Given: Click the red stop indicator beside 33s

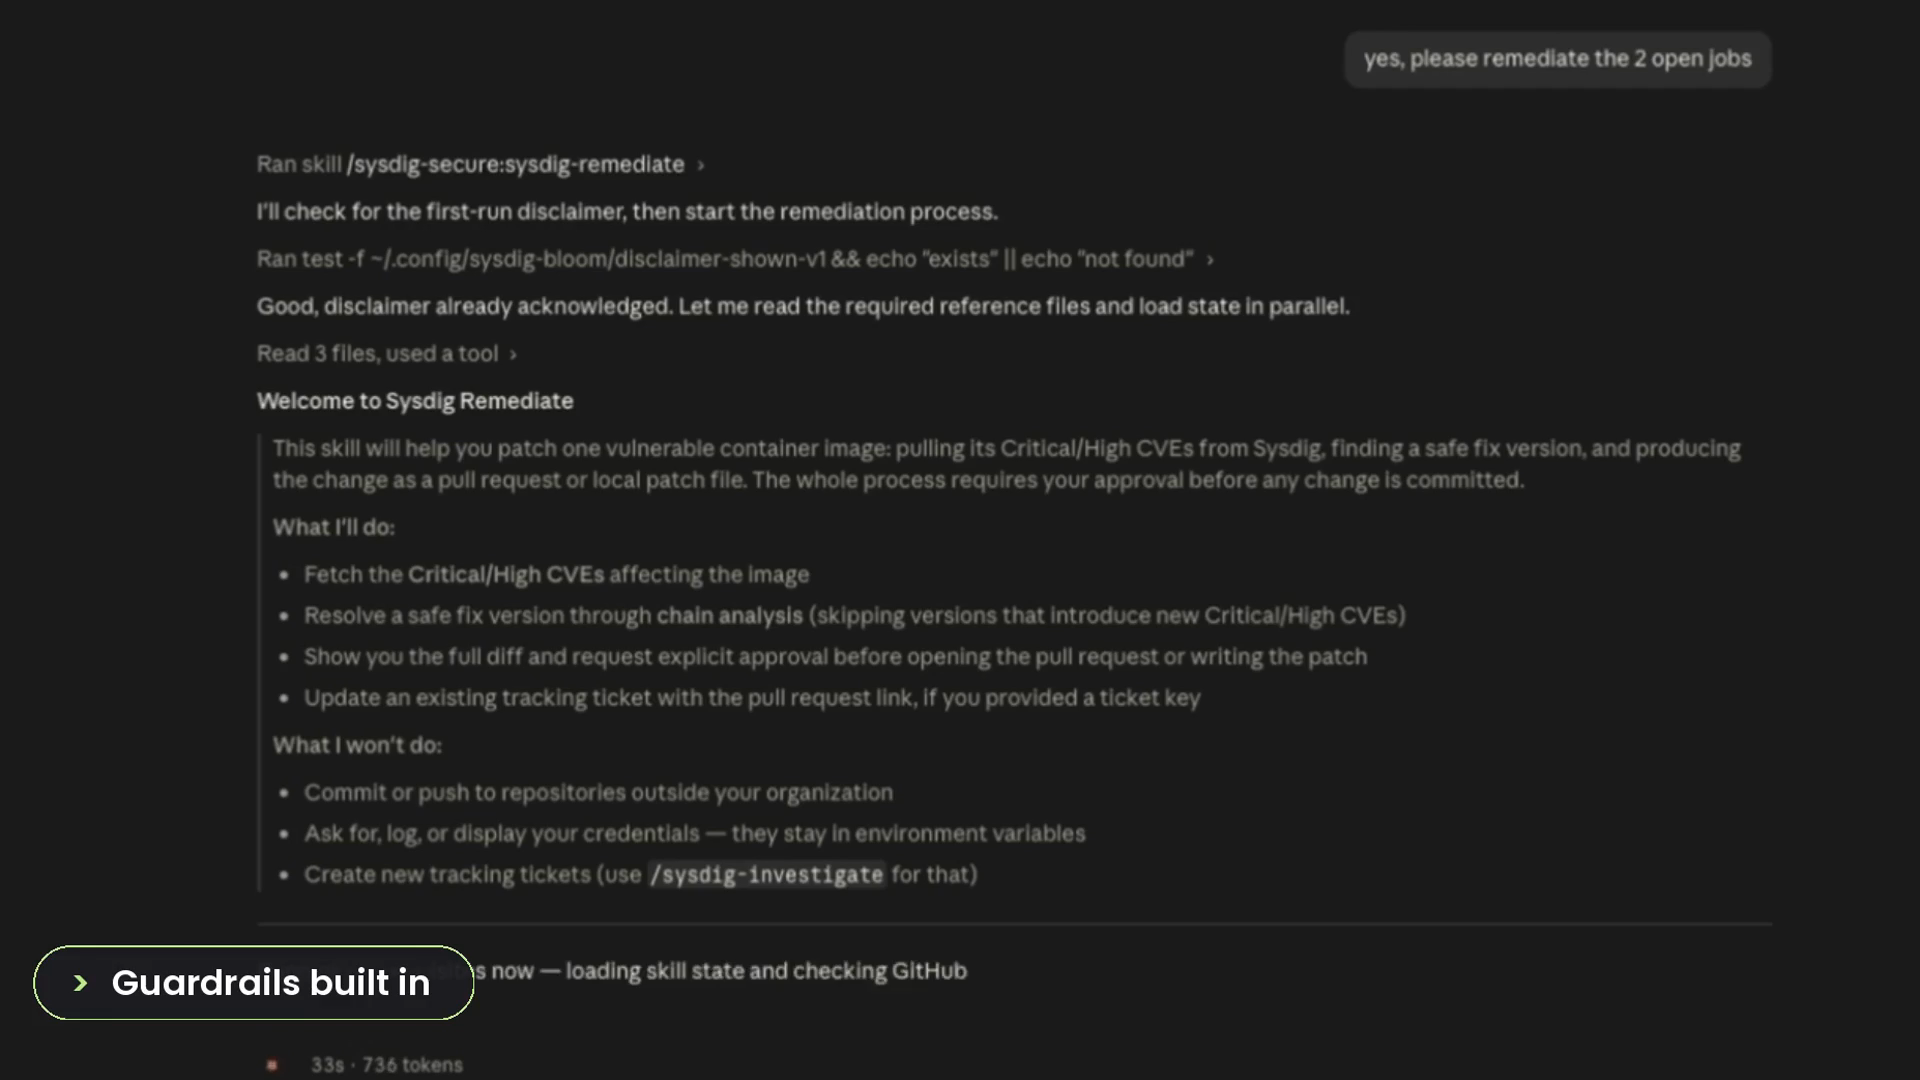Looking at the screenshot, I should pos(272,1065).
